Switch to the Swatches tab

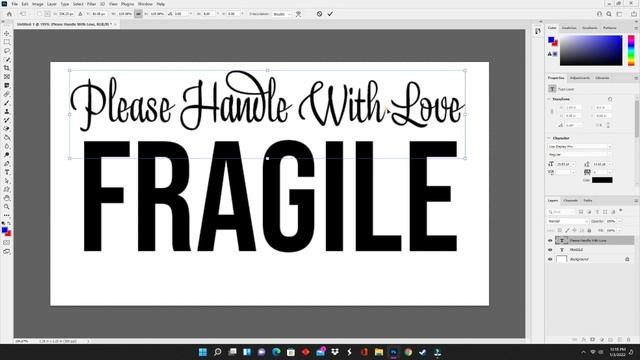(569, 28)
